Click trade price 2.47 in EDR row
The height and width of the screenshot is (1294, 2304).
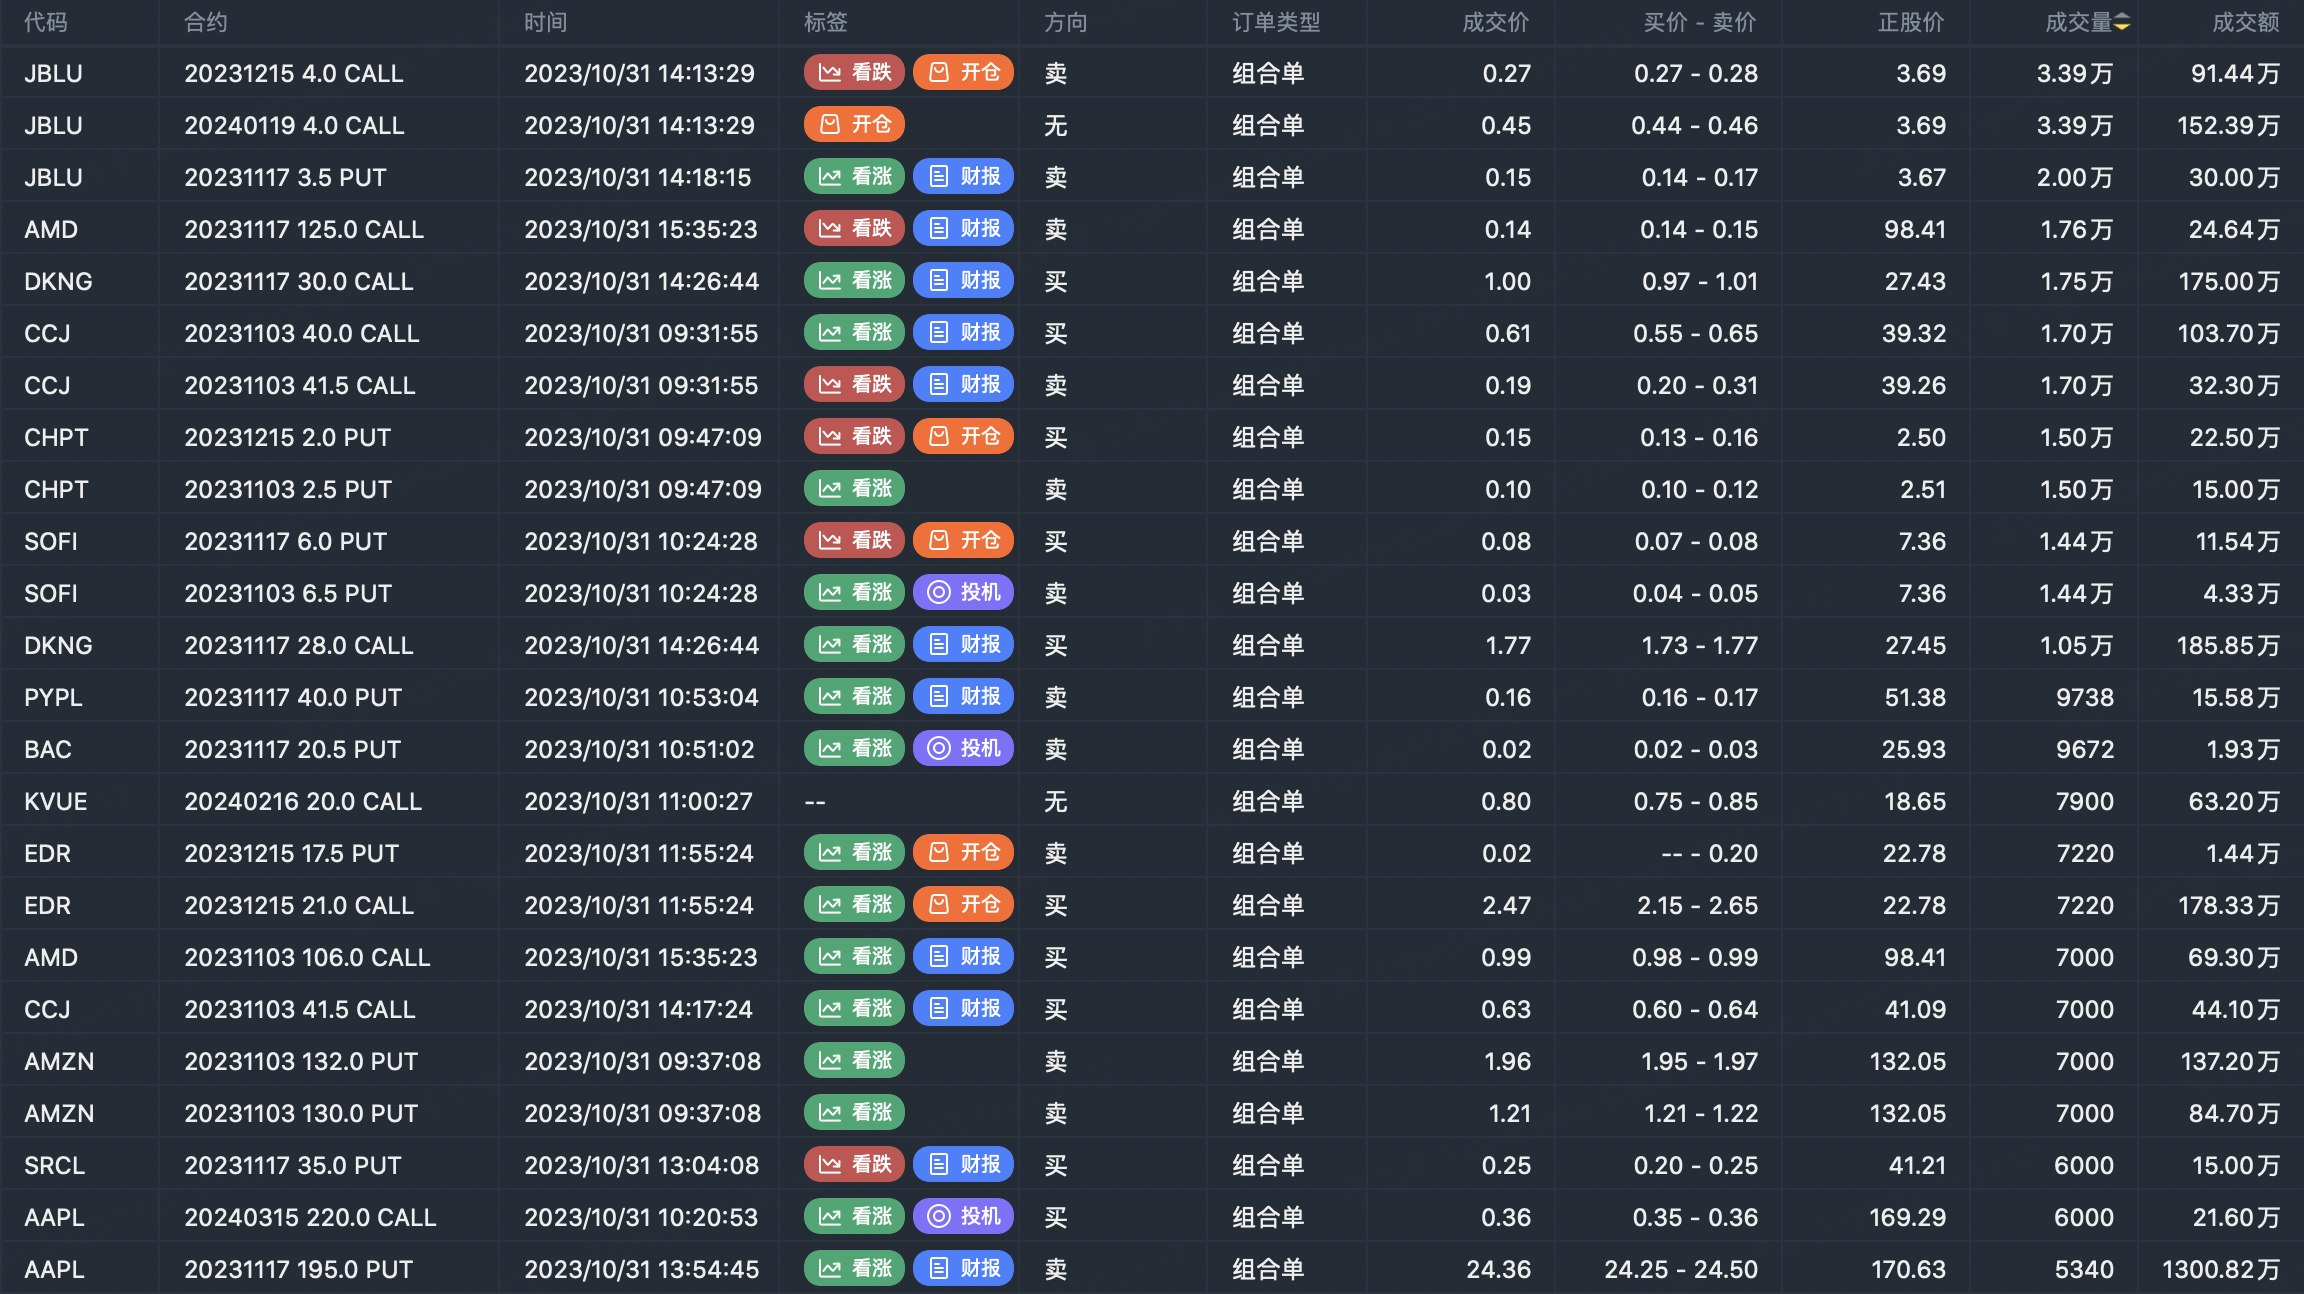[1506, 905]
